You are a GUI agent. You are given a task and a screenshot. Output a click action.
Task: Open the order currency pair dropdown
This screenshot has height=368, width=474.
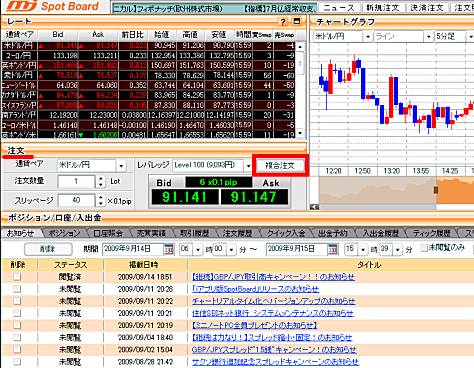[x=121, y=165]
